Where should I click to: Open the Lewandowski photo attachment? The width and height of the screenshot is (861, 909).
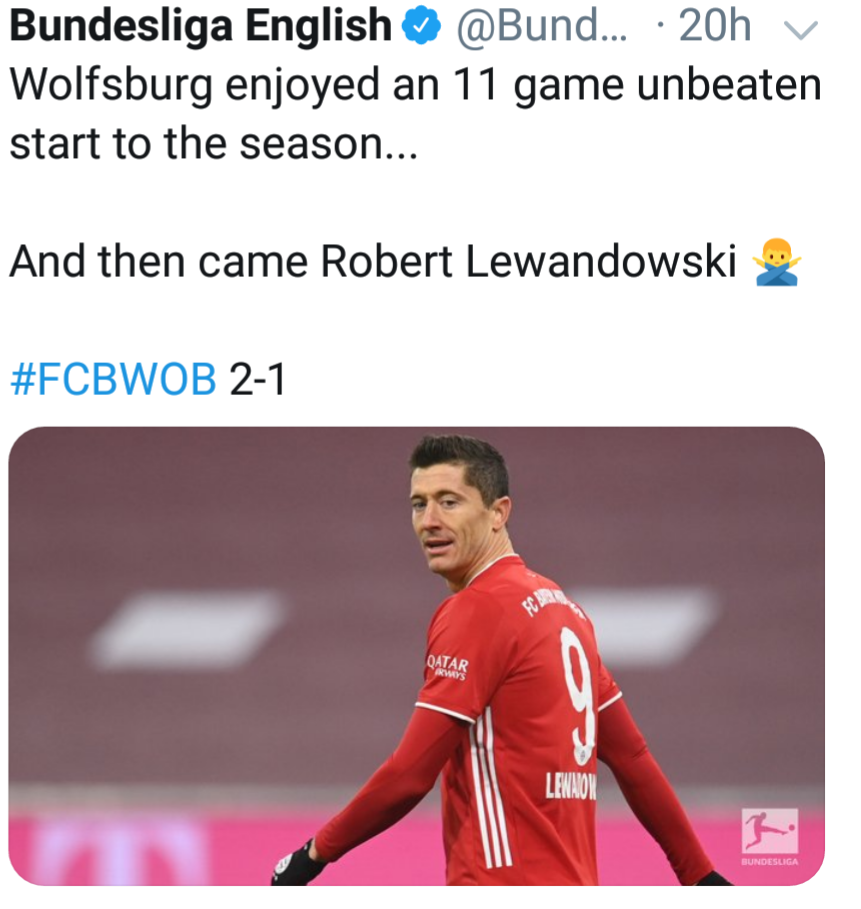click(x=416, y=656)
